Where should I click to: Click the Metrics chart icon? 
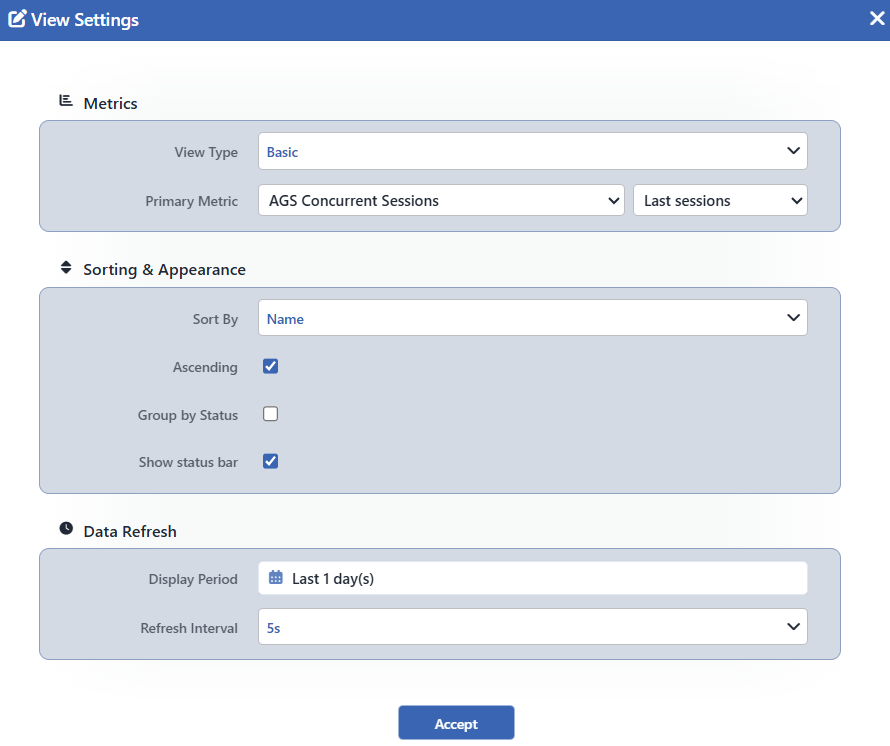pyautogui.click(x=66, y=101)
